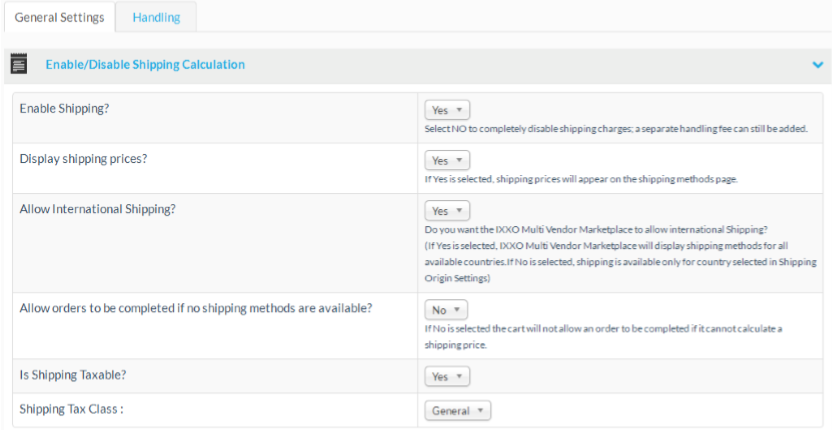Change the no-shipping-methods orders dropdown set to No
Image resolution: width=832 pixels, height=437 pixels.
click(446, 310)
